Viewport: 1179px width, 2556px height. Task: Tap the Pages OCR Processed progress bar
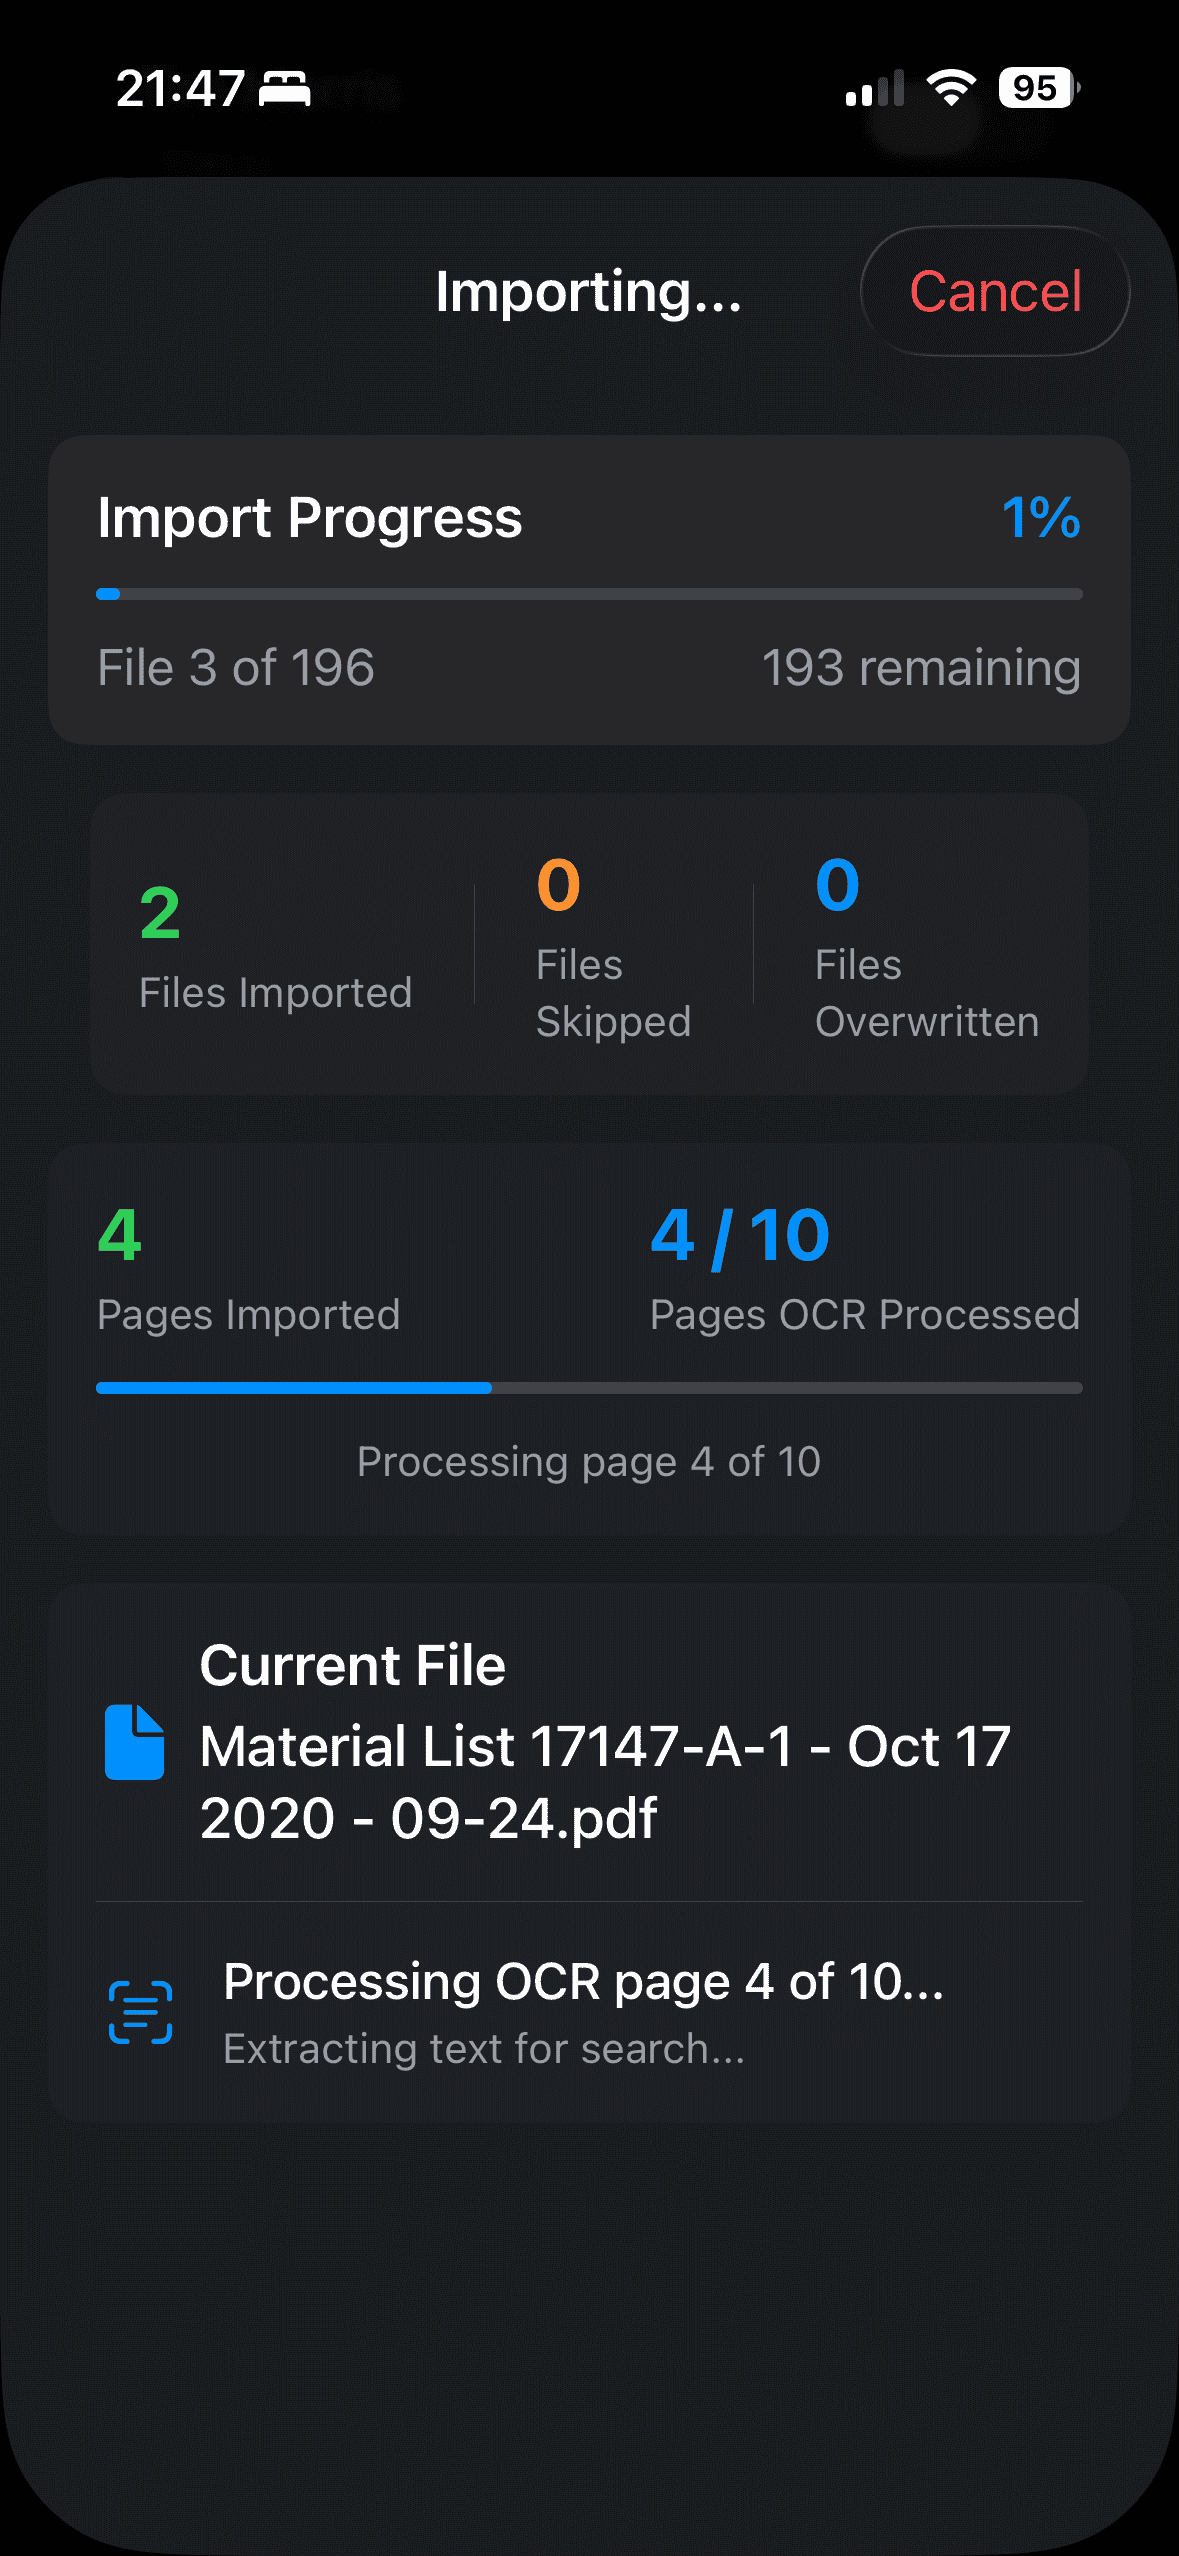(589, 1387)
